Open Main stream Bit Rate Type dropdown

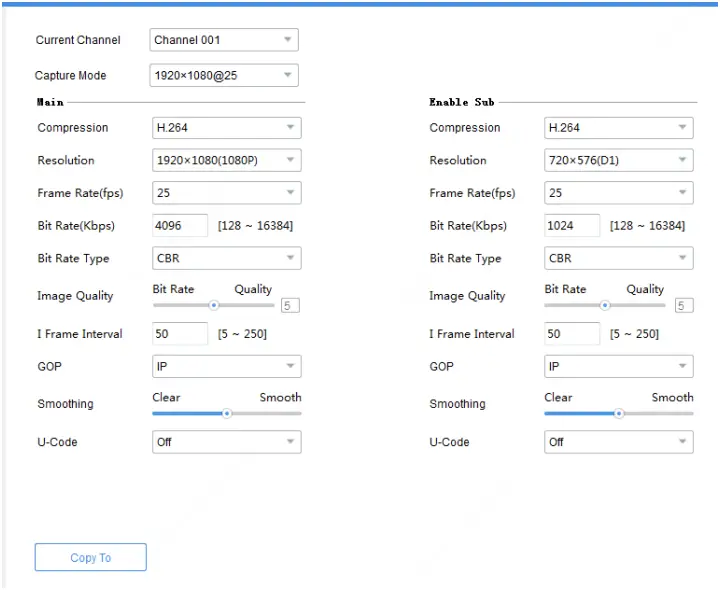point(226,258)
